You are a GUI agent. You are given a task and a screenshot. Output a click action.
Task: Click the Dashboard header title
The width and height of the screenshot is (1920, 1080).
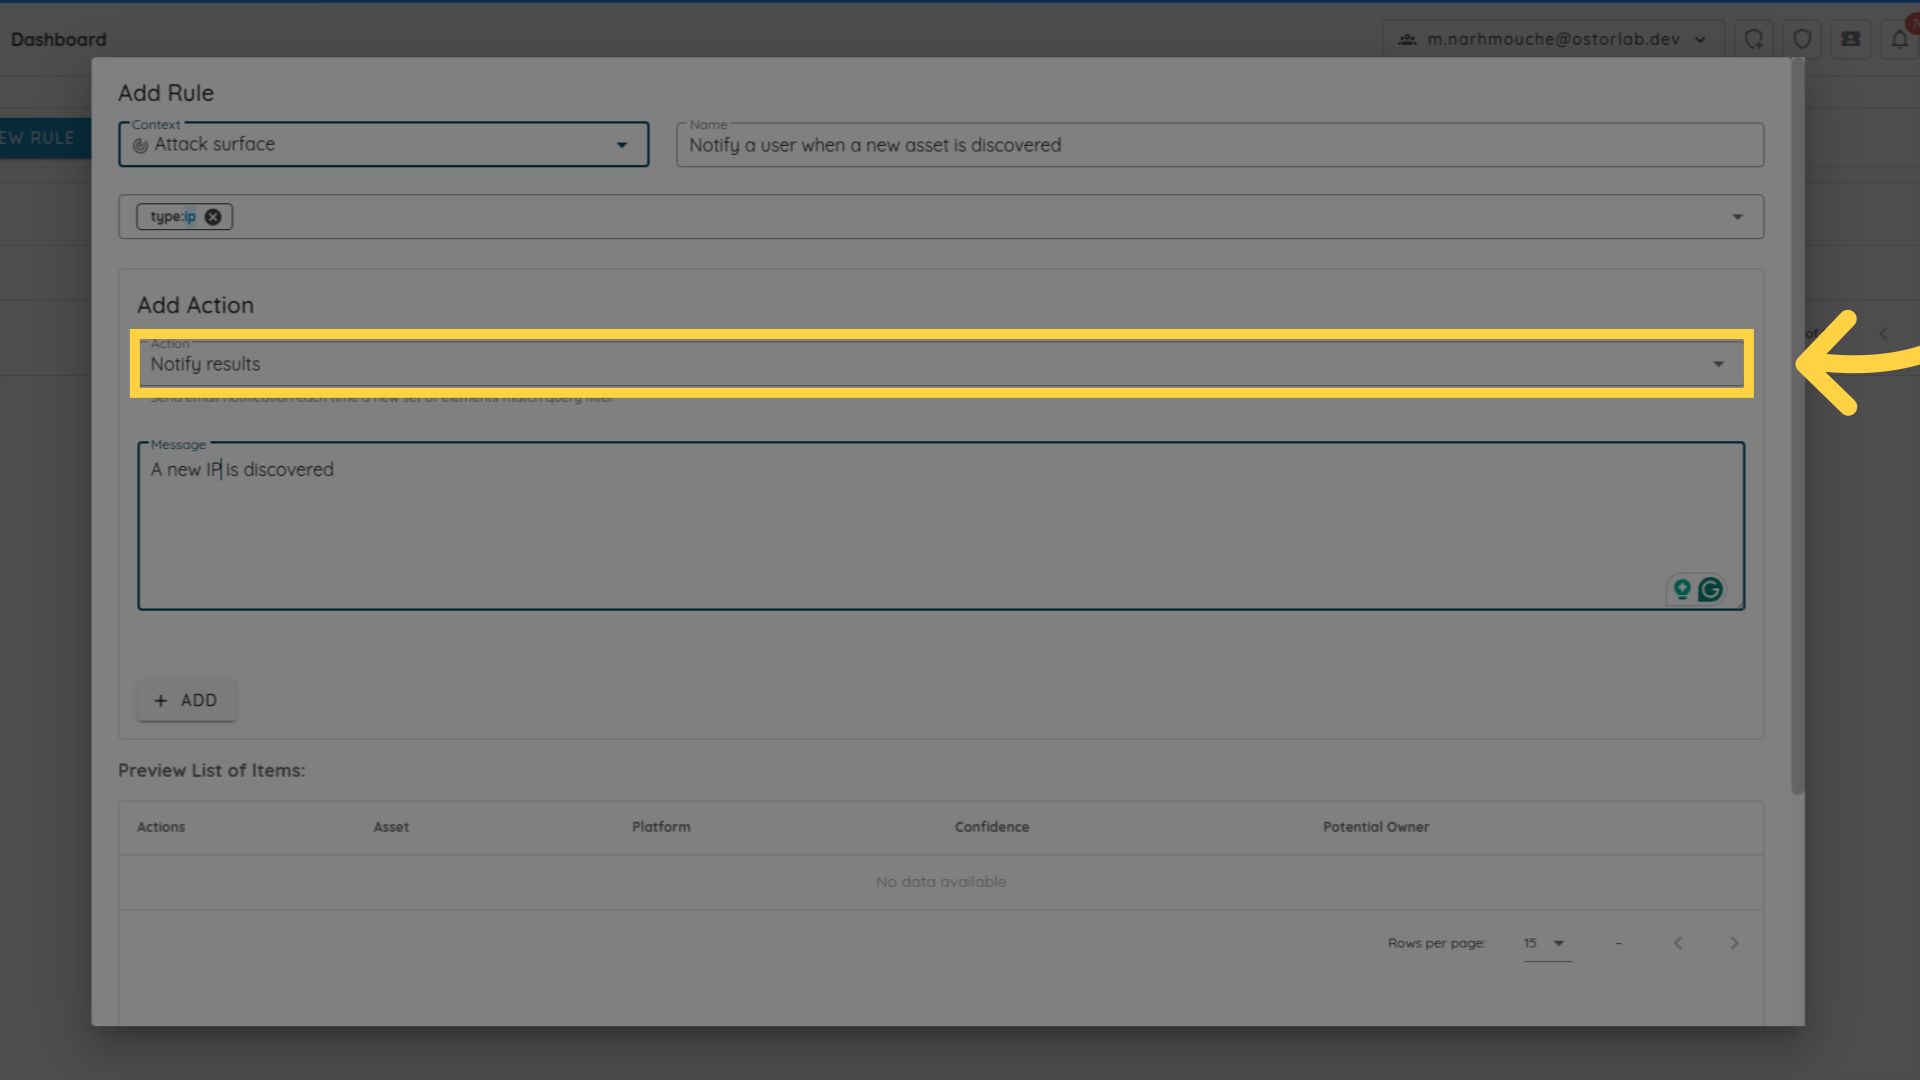click(x=58, y=40)
